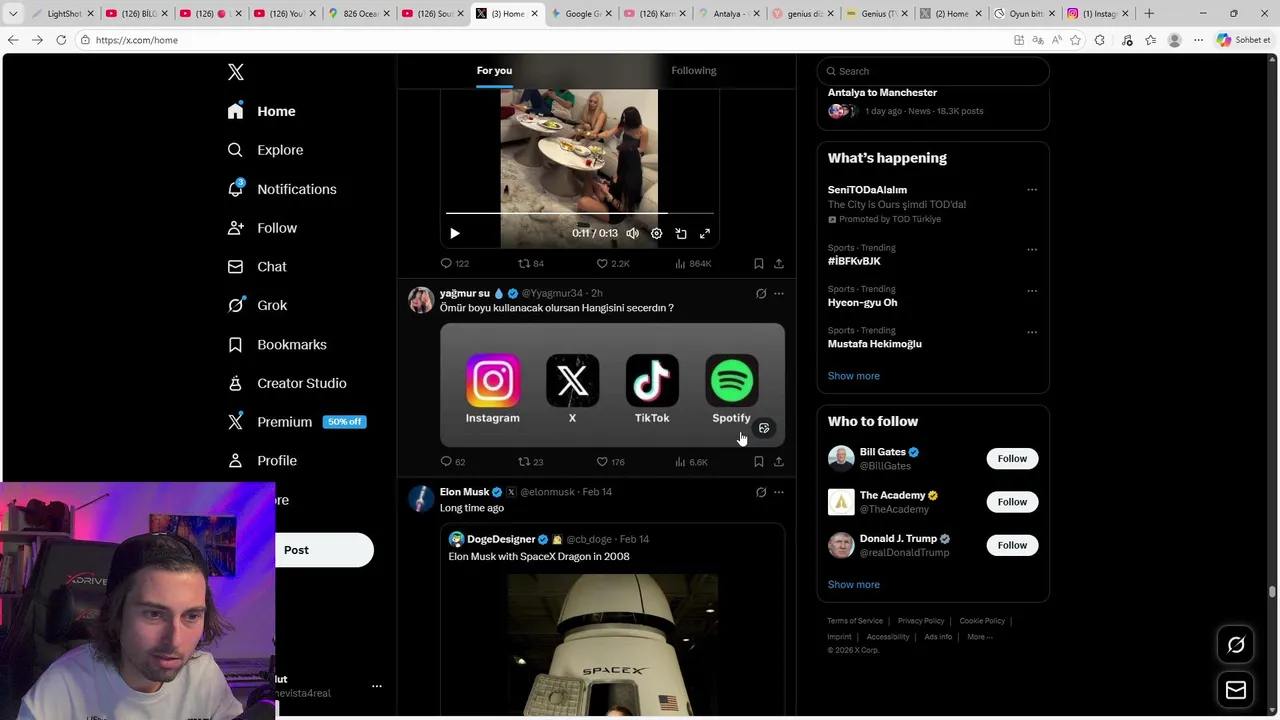Open Grok action on Elon Musk post
1280x720 pixels.
(761, 492)
